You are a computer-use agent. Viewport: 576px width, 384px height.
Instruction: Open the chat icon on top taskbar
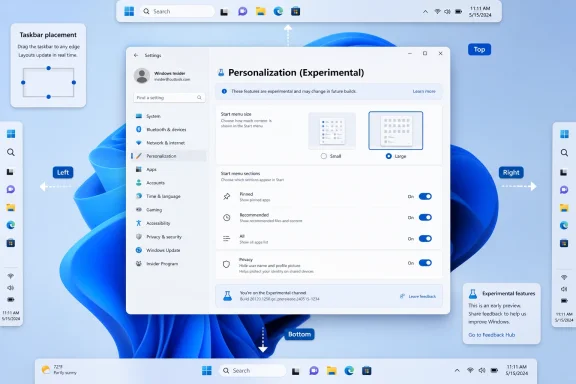pyautogui.click(x=242, y=11)
